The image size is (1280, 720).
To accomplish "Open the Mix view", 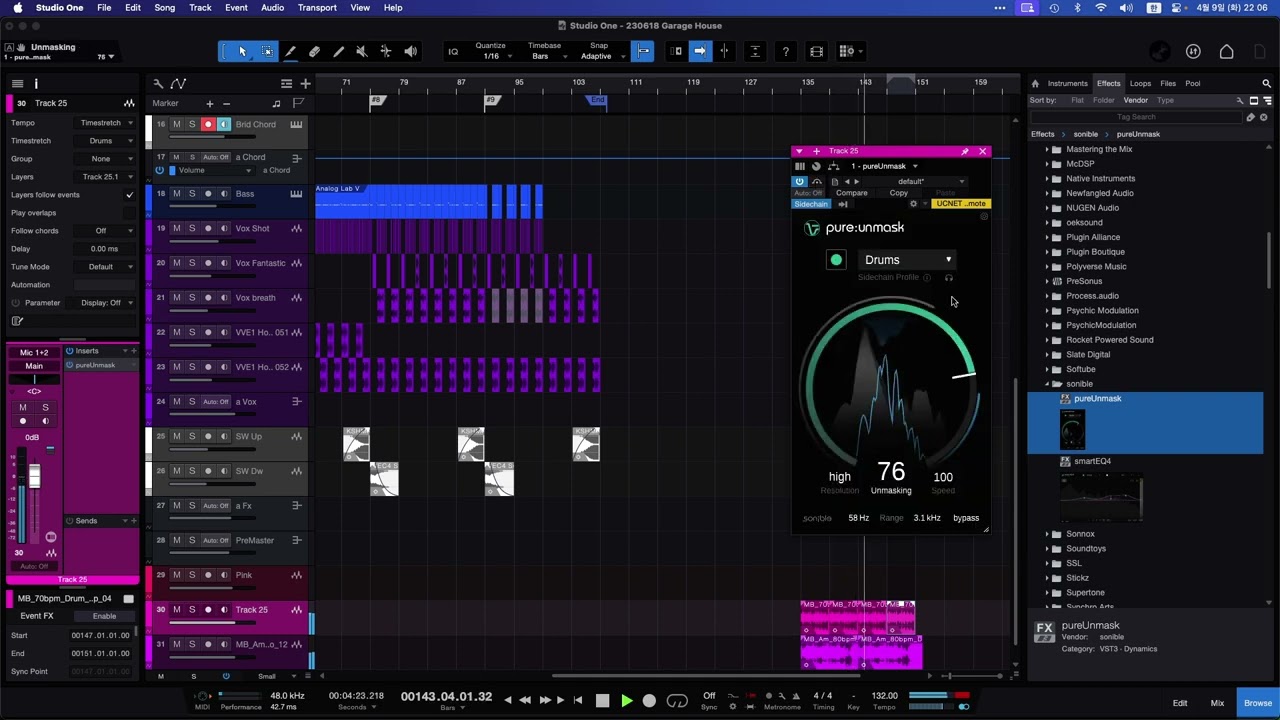I will [1217, 703].
